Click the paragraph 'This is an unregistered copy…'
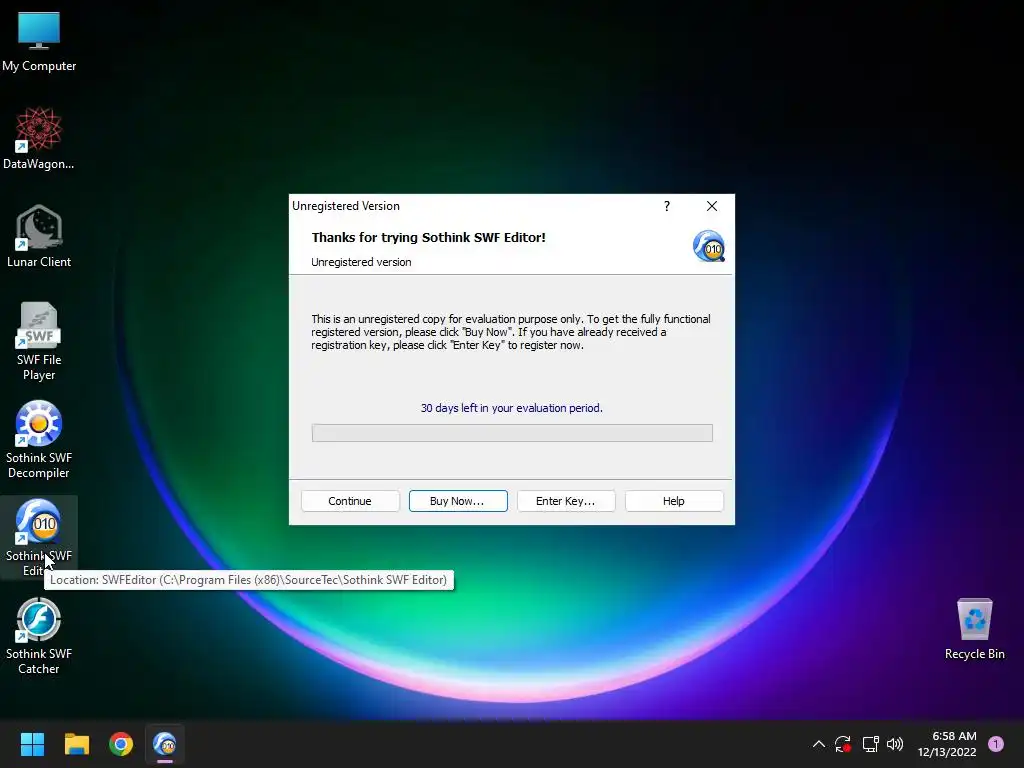Screen dimensions: 1024x768 click(x=511, y=332)
